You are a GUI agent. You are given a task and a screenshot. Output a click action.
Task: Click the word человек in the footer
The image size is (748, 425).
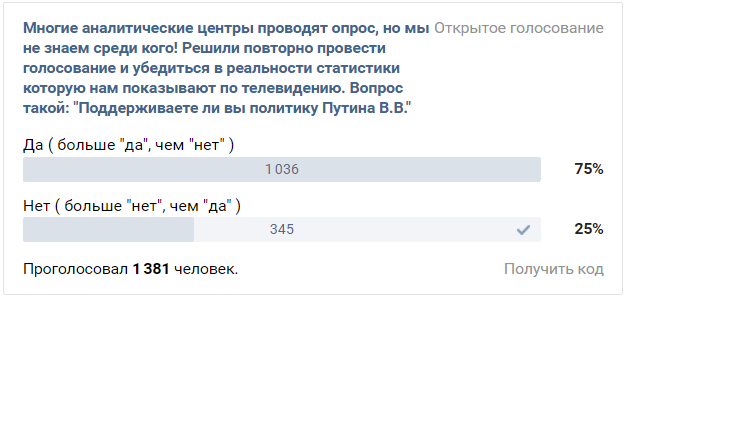pos(204,269)
